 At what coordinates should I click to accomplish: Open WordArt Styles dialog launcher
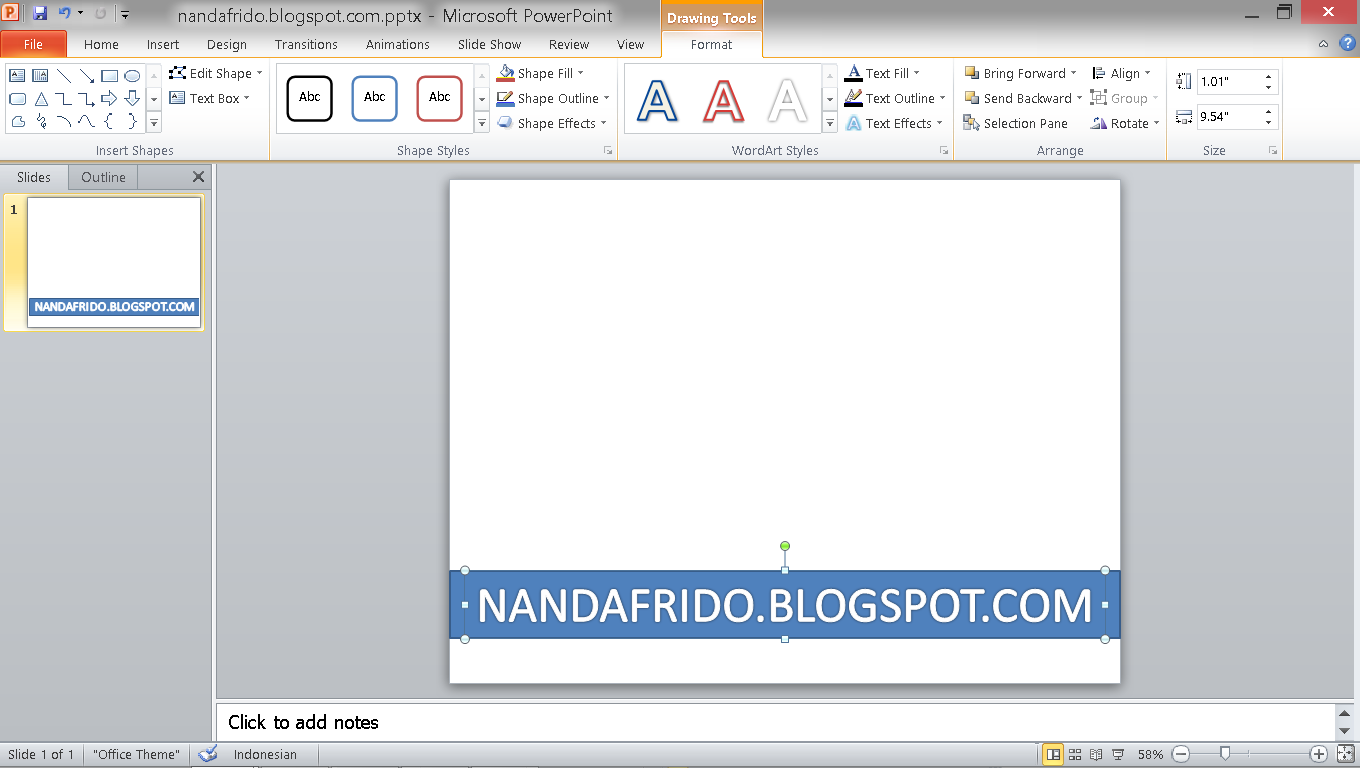point(943,151)
